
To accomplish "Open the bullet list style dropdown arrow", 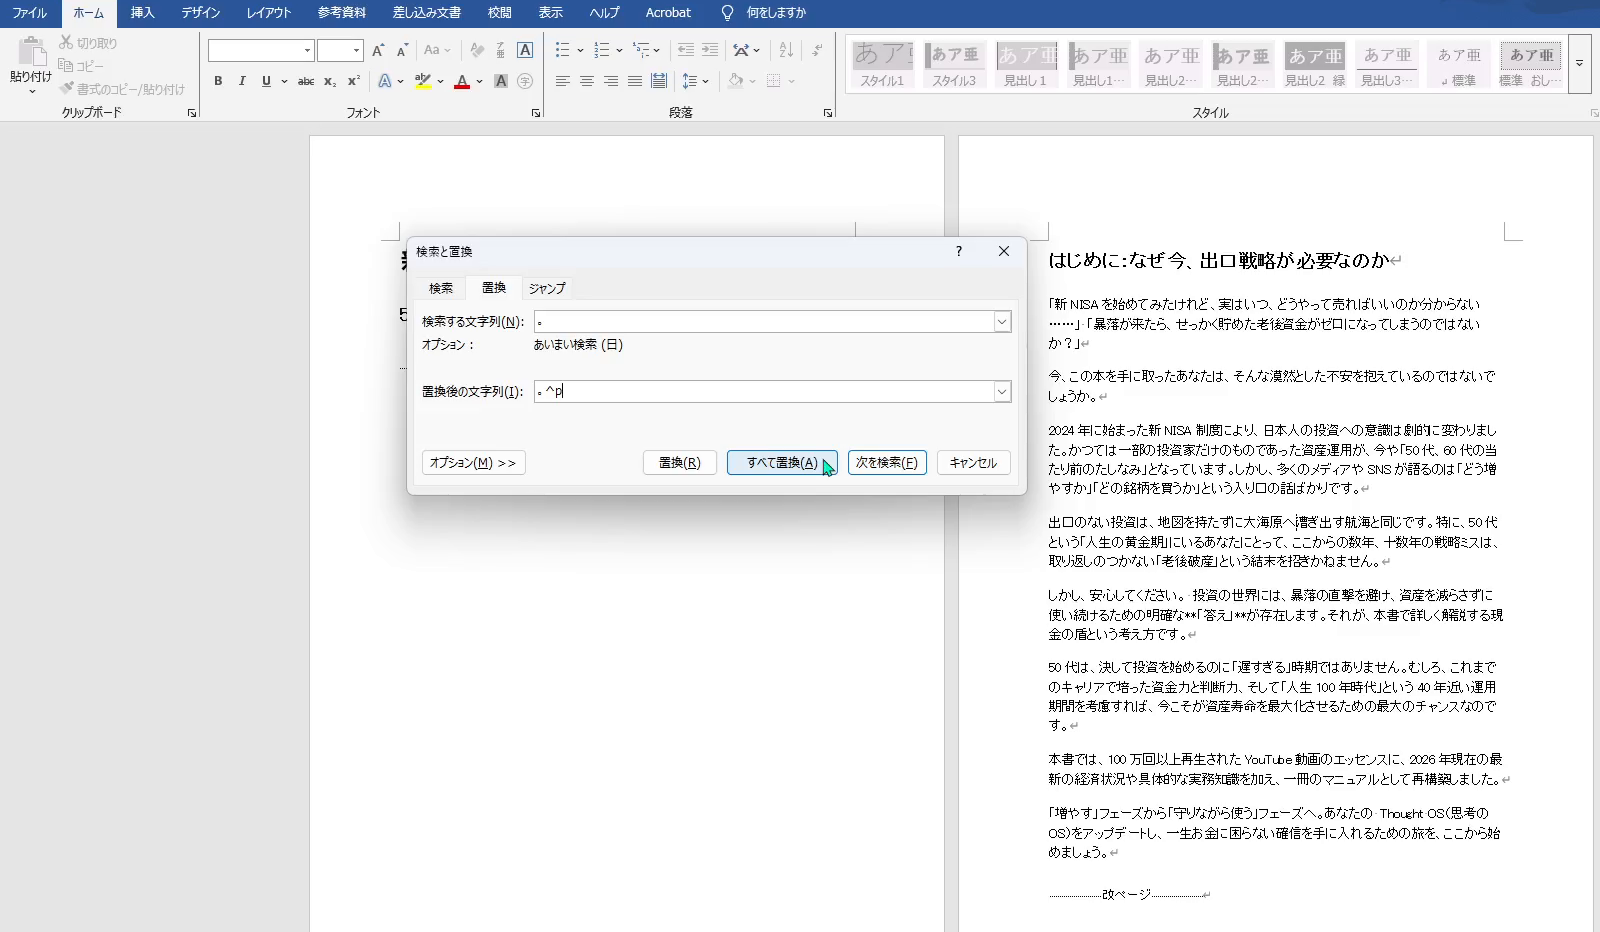I will point(580,50).
